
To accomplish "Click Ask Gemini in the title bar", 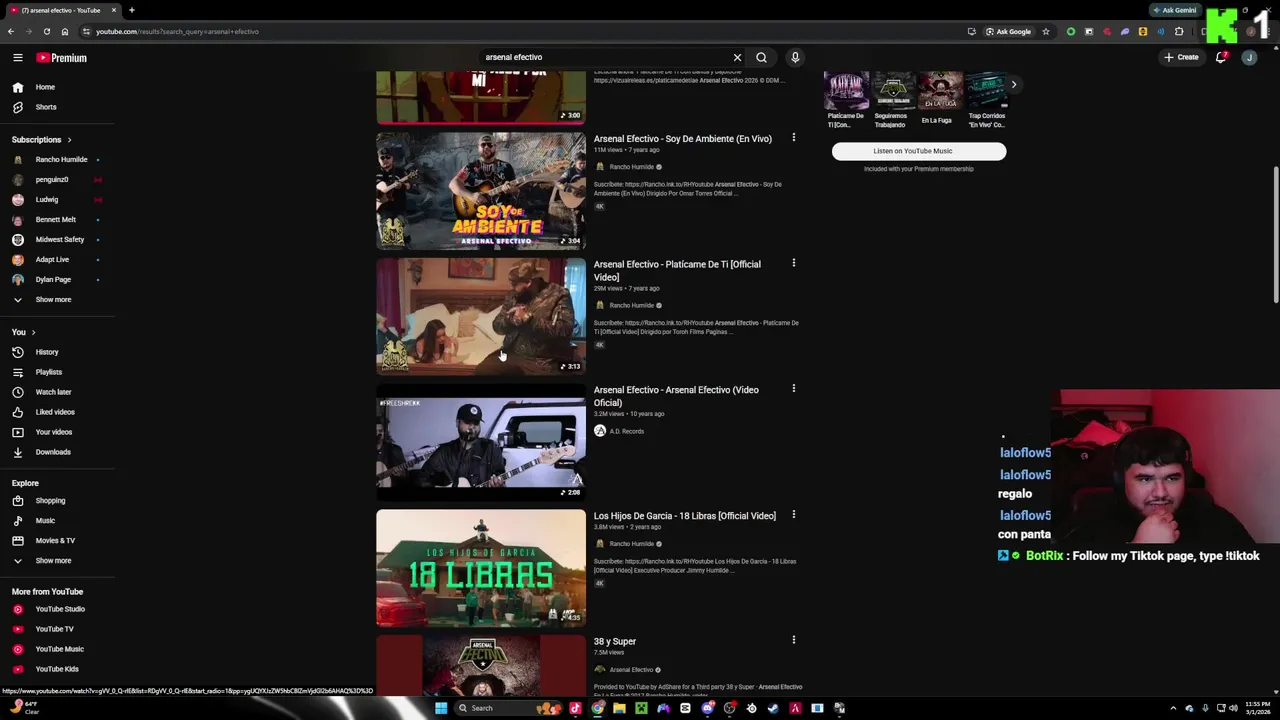I will 1175,10.
